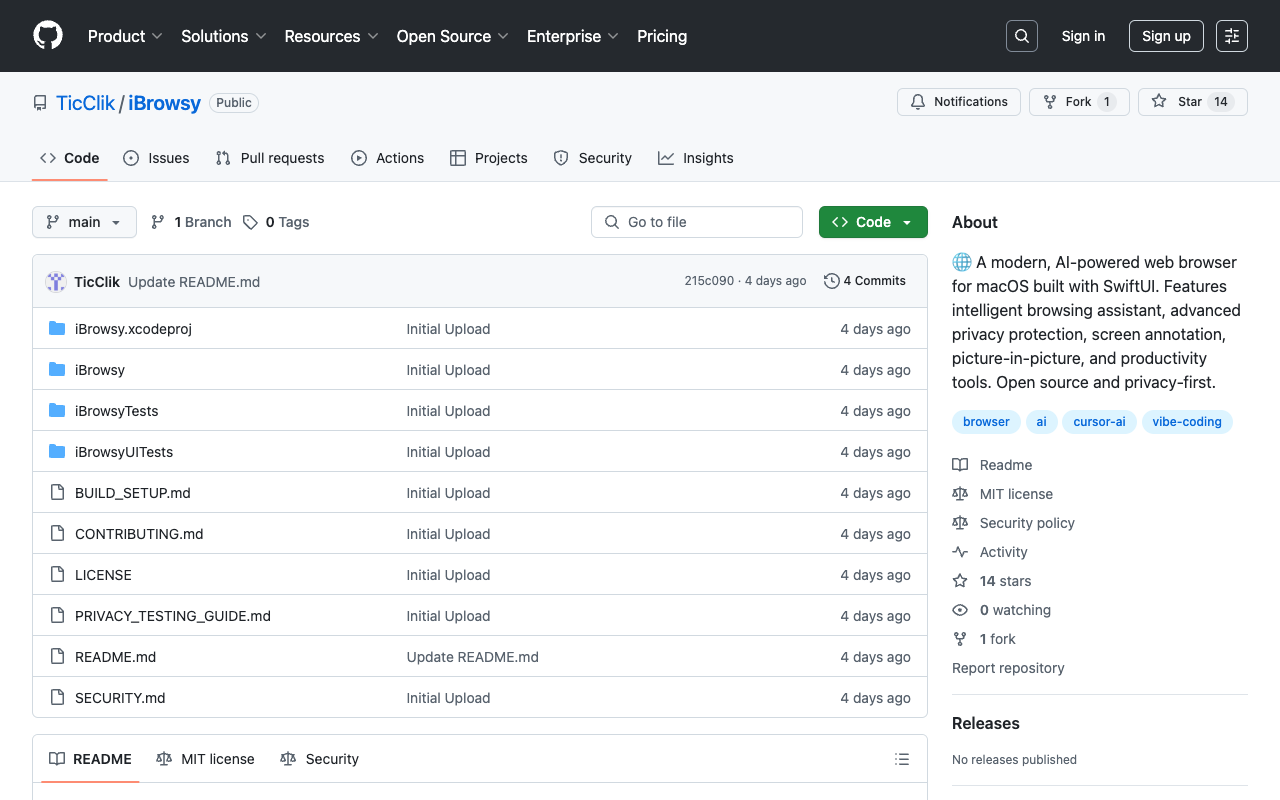
Task: Click the Go to file input field
Action: pos(697,221)
